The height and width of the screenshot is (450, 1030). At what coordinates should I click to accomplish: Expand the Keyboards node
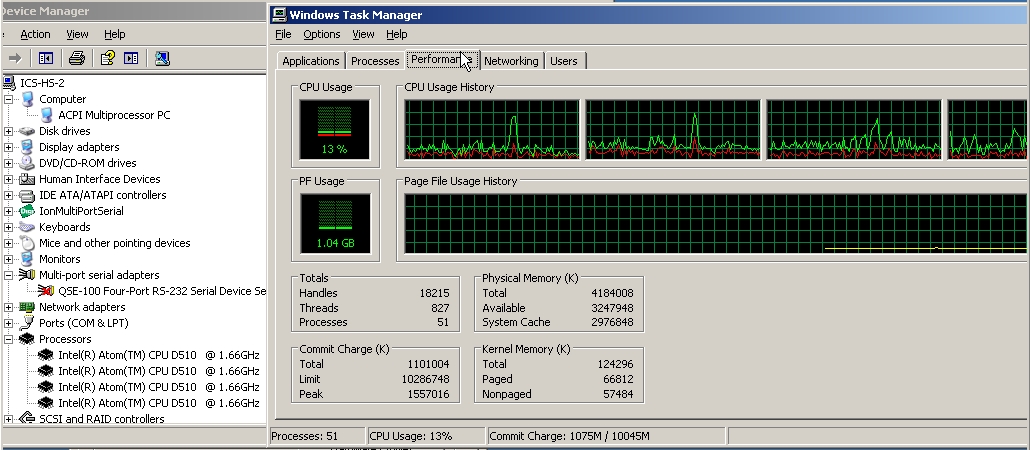(x=8, y=227)
